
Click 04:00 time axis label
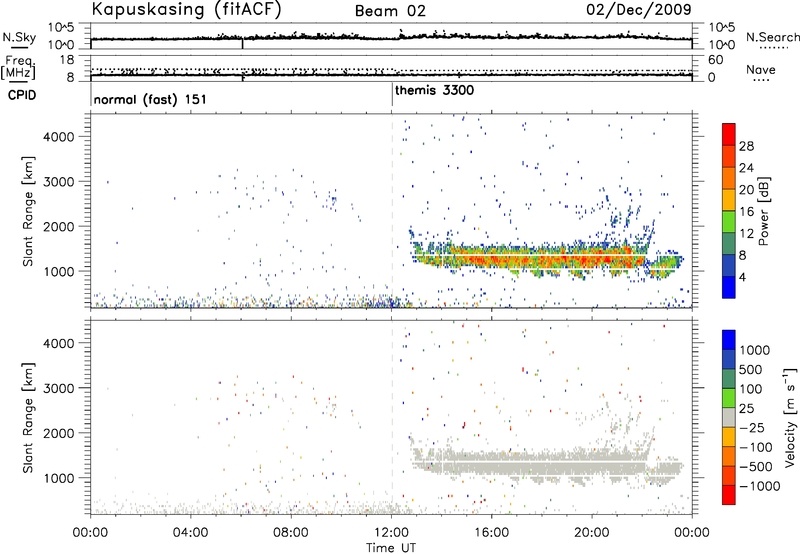(191, 532)
